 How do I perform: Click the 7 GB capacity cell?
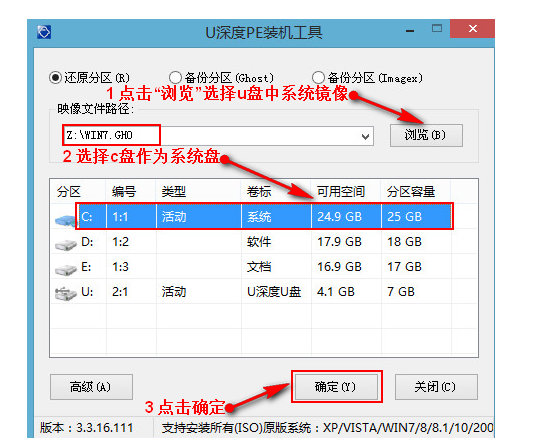[x=401, y=292]
